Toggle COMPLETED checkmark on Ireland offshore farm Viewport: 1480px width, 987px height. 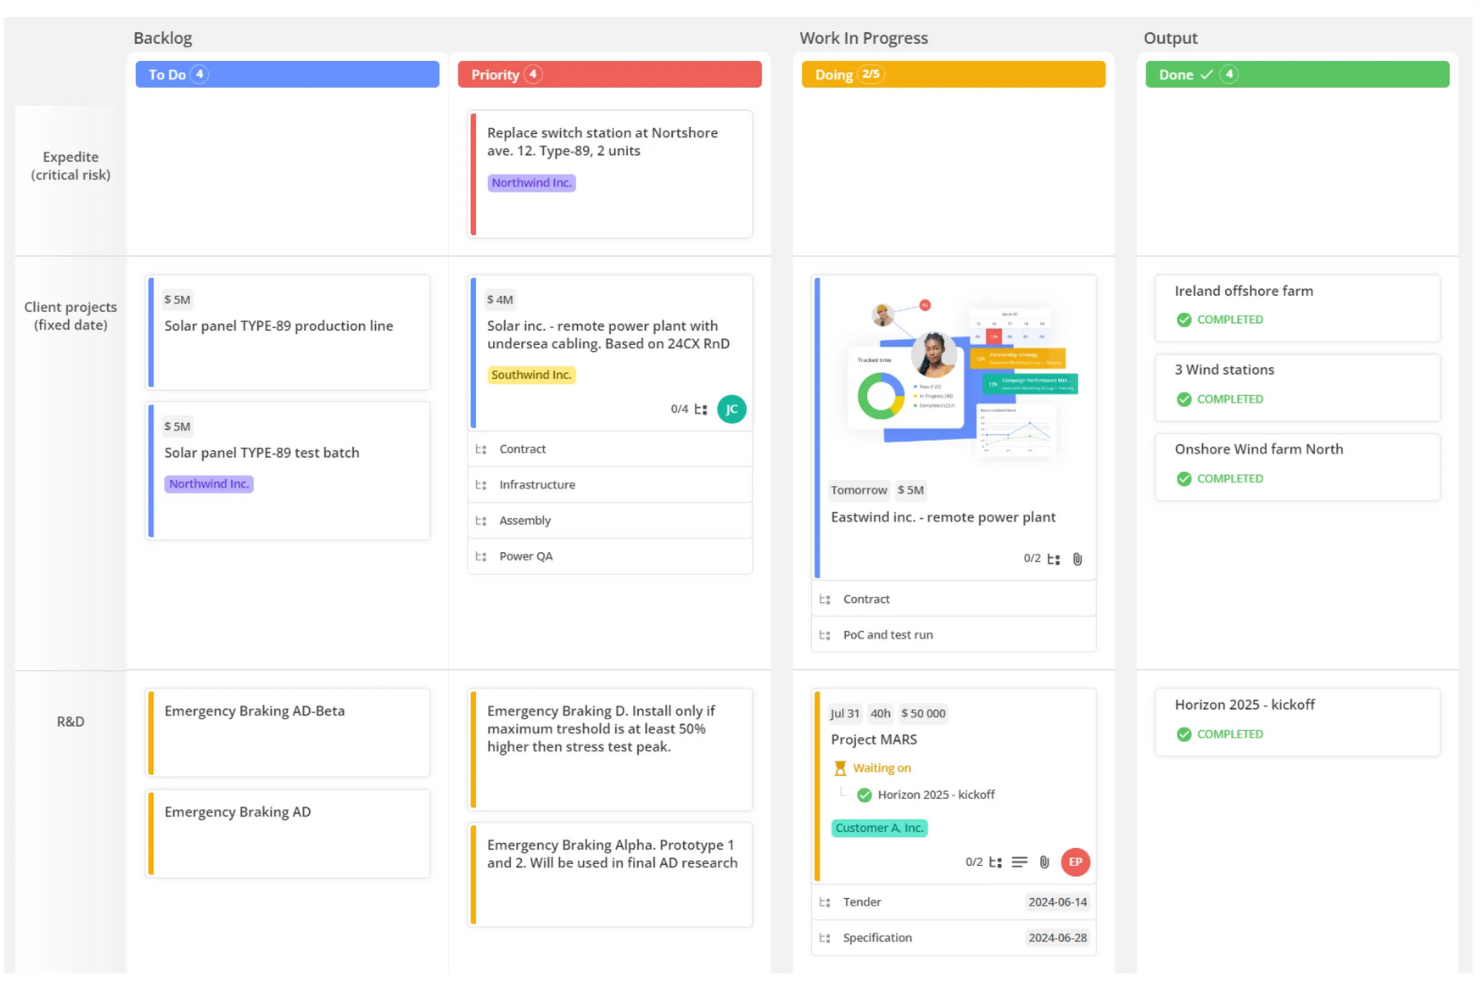pyautogui.click(x=1183, y=319)
